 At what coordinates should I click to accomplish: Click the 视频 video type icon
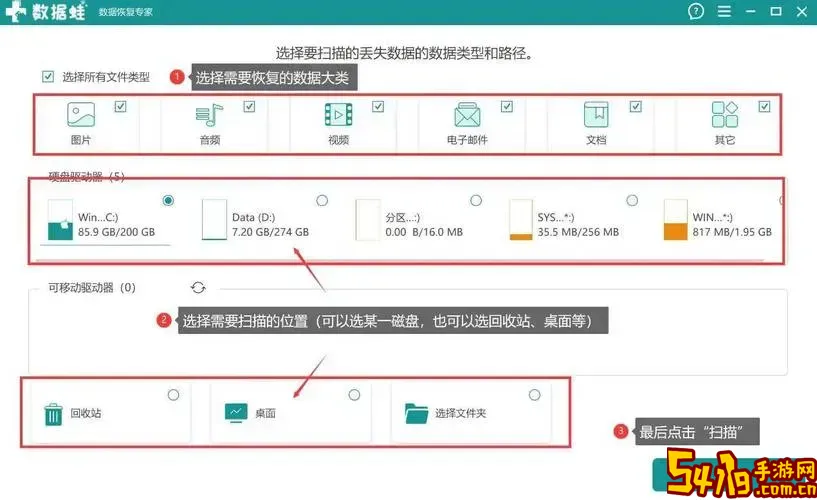click(339, 115)
